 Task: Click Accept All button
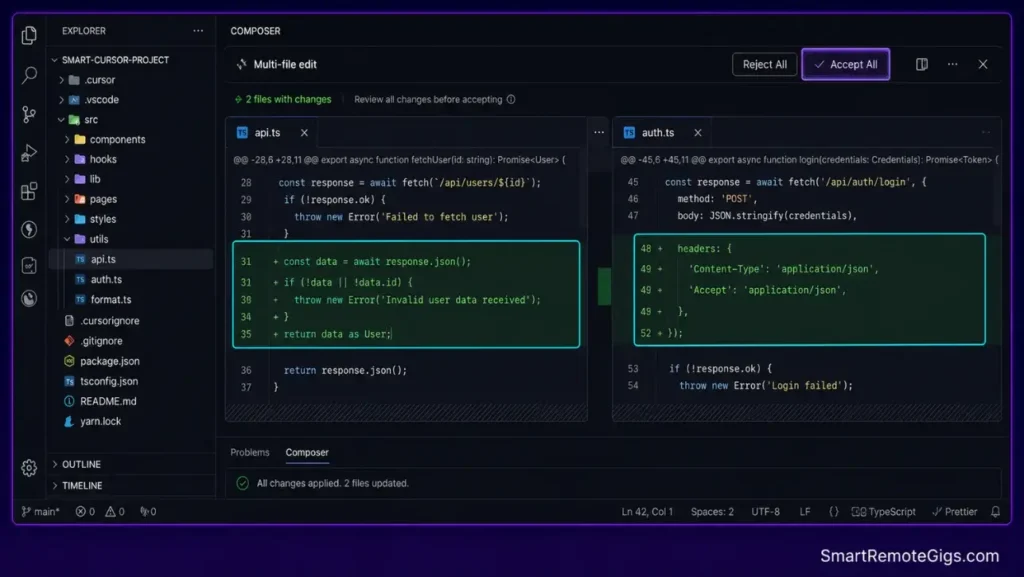coord(845,64)
